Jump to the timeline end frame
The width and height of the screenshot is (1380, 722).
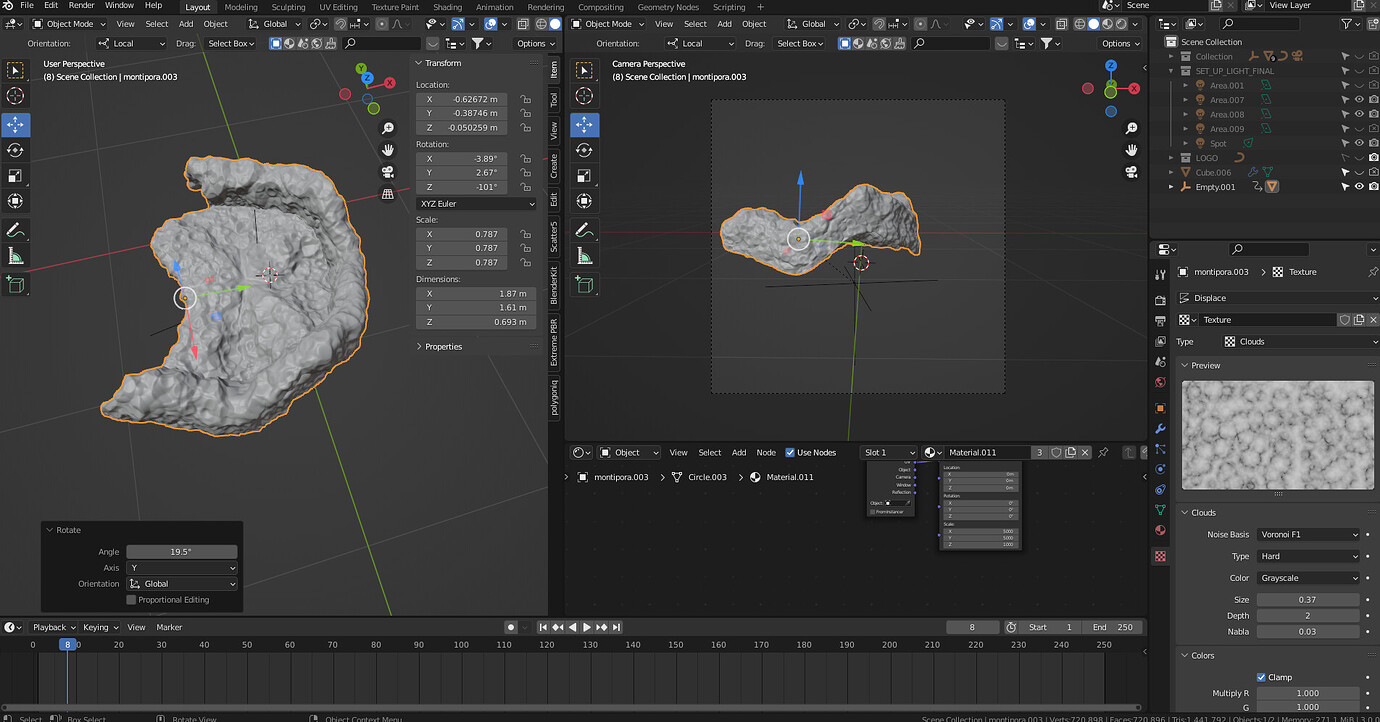point(617,627)
